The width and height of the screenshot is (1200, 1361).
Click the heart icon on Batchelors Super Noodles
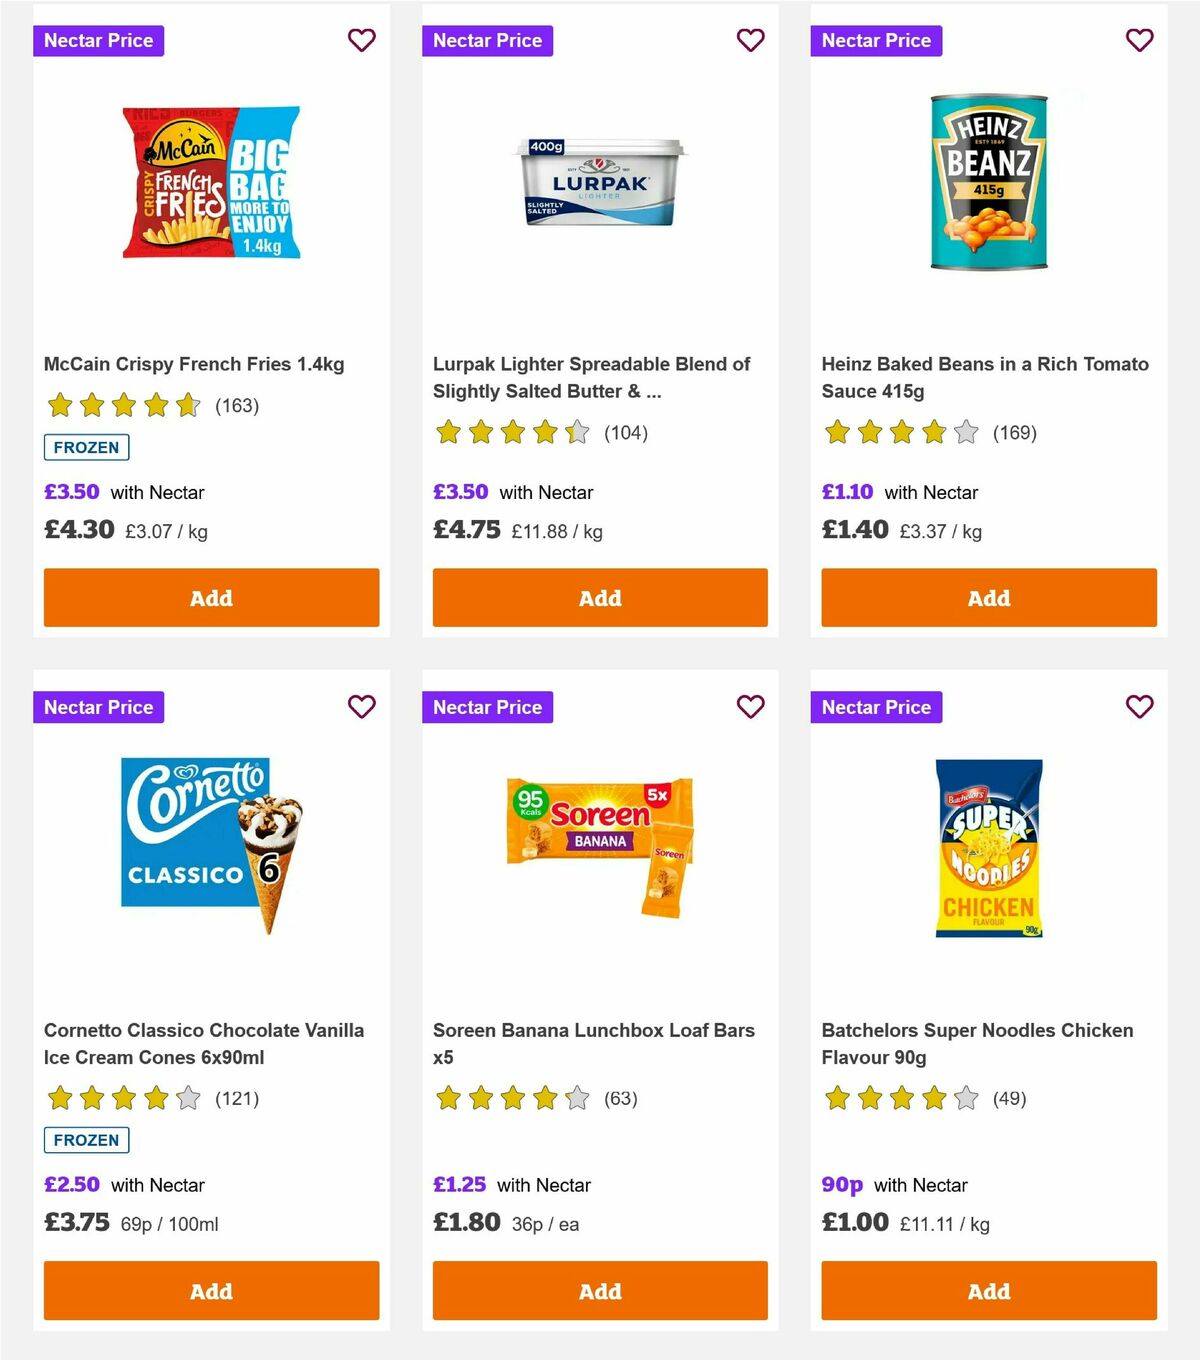pos(1138,707)
